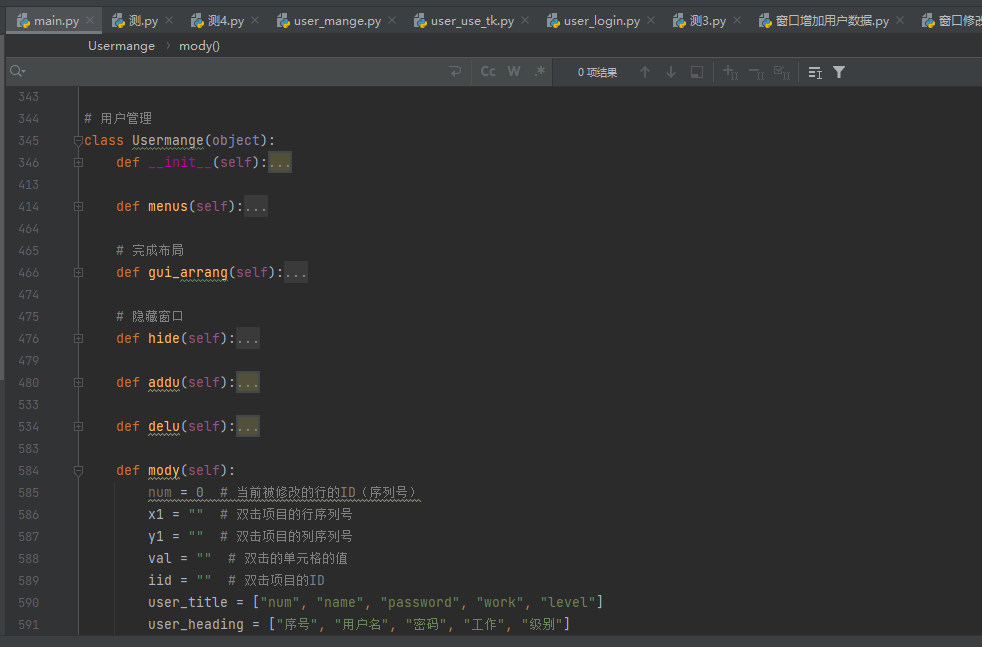Screen dimensions: 982x647
Task: Click the '0 项结果' result count
Action: point(597,73)
